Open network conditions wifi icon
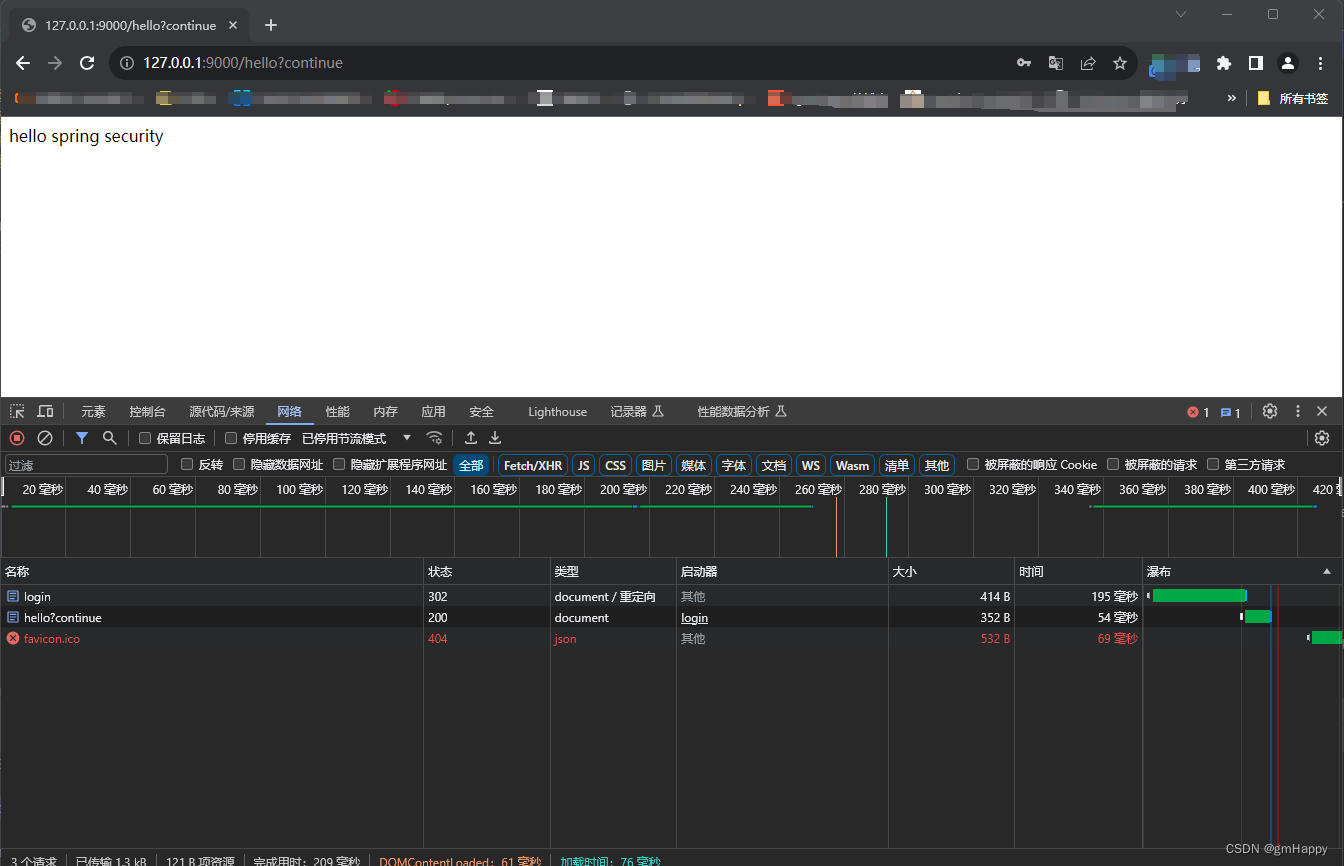The image size is (1344, 866). pyautogui.click(x=434, y=438)
